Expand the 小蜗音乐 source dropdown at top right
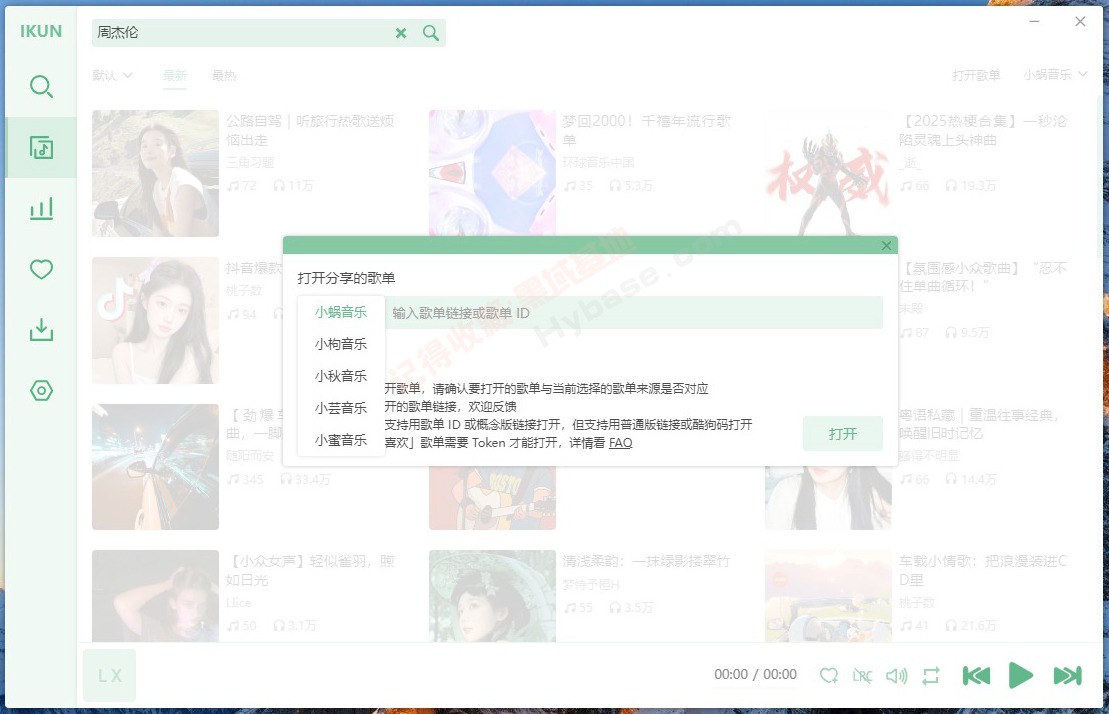Screen dimensions: 1109x714 1055,74
